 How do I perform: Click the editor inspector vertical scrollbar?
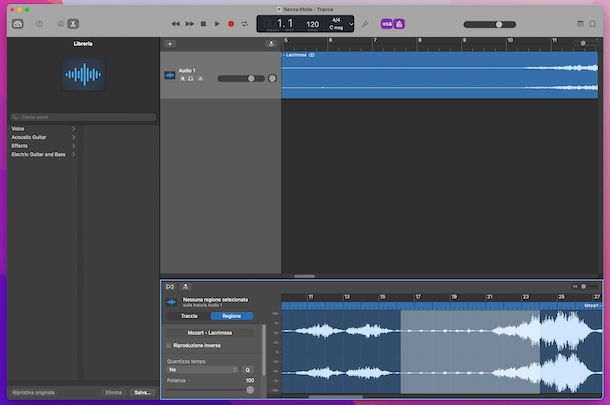[x=264, y=350]
